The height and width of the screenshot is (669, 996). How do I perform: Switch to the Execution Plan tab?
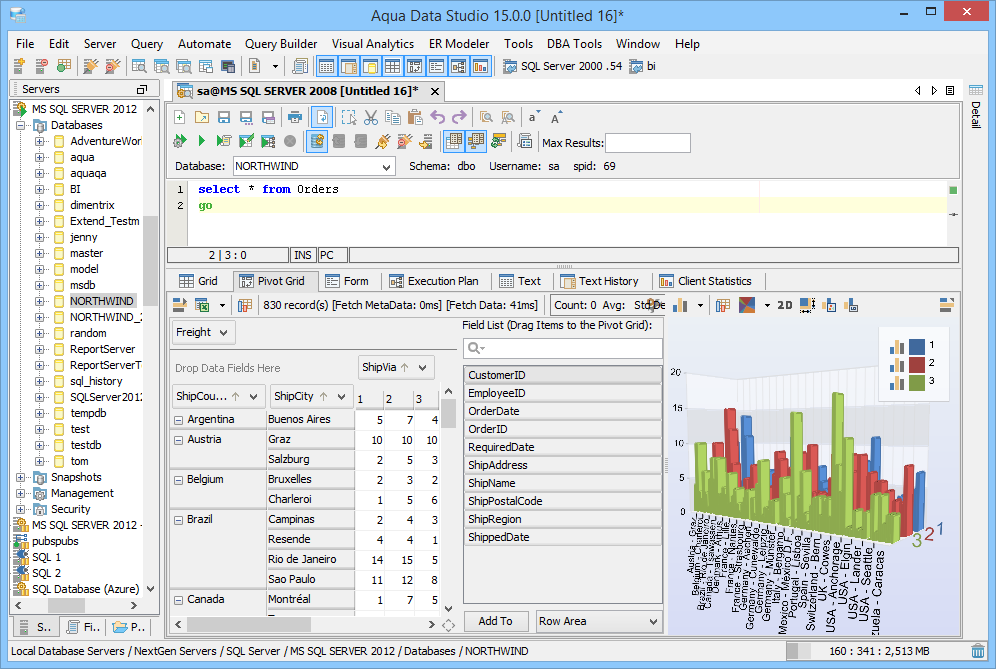pos(434,281)
